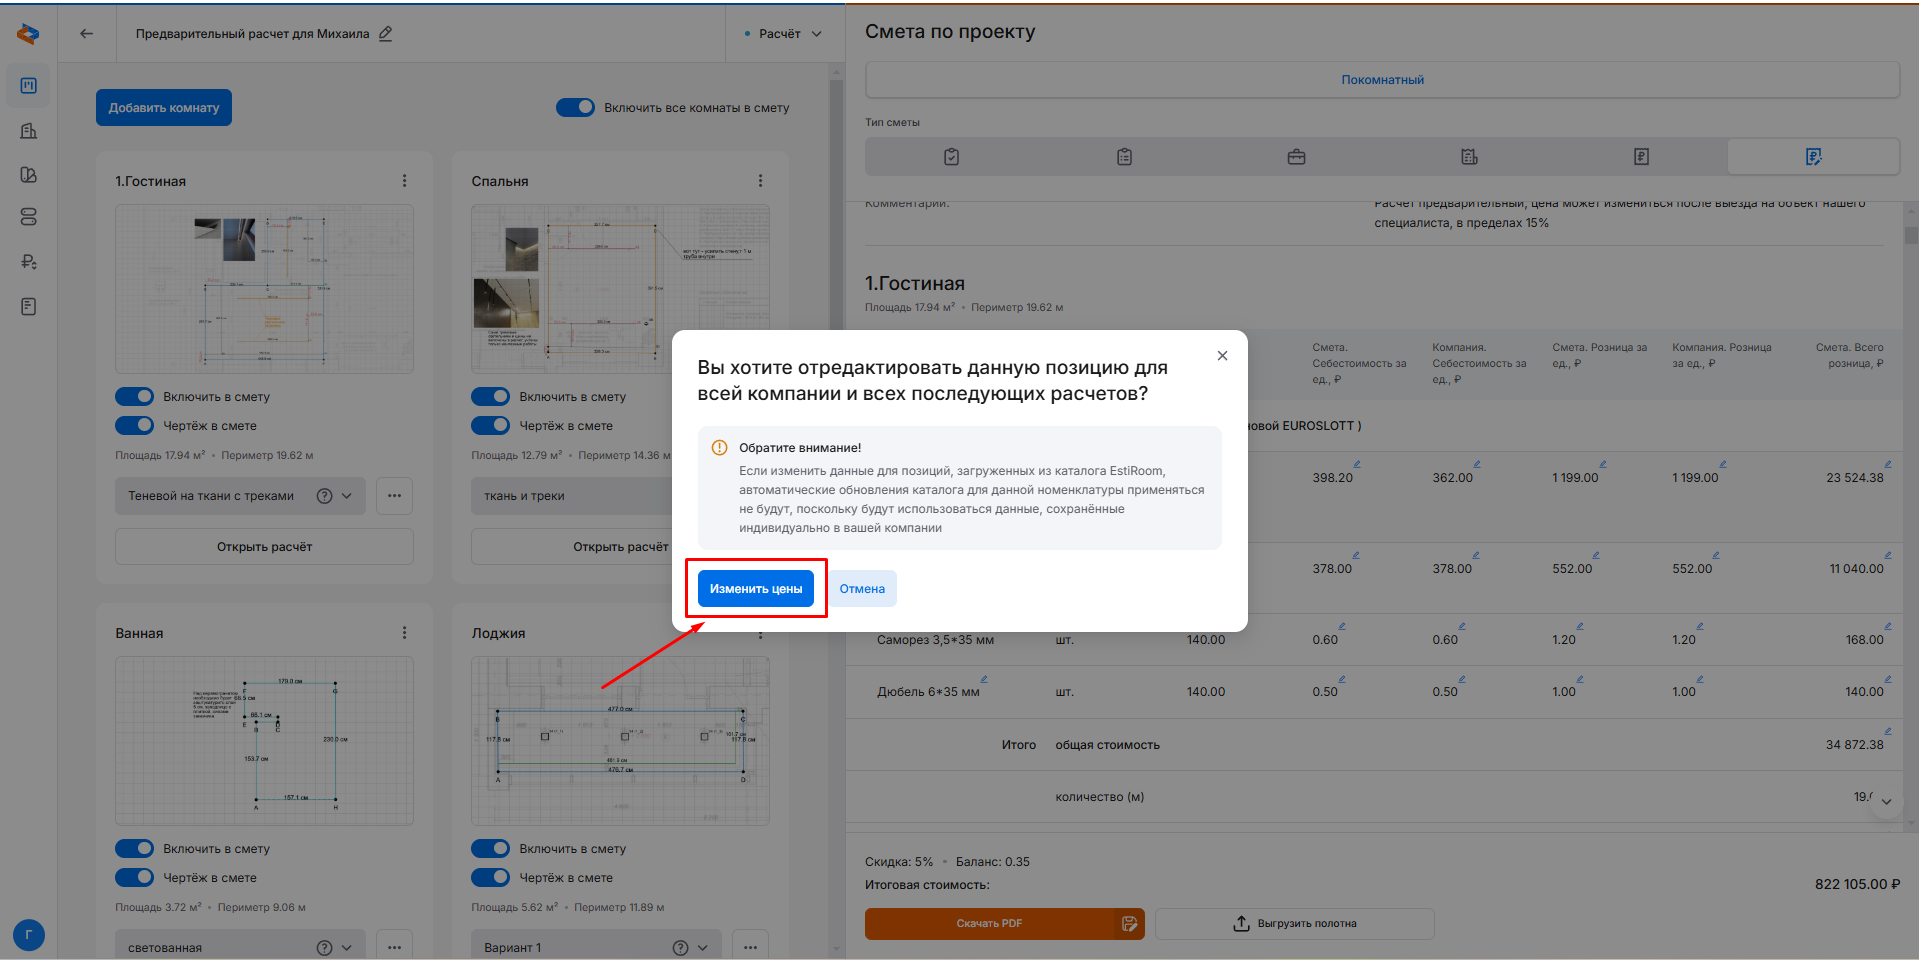
Task: Click the save icon beside Скачать PDF
Action: 1130,924
